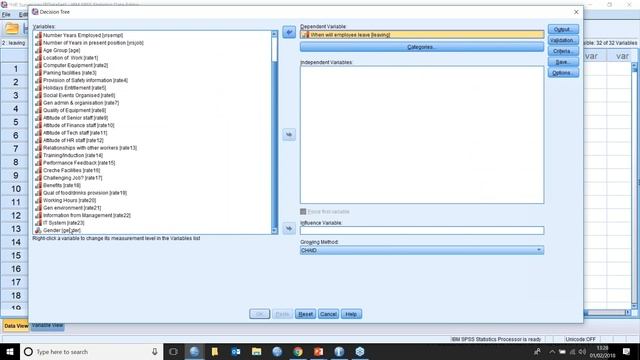Select Gen admin & organisation [rate7]

click(x=81, y=103)
